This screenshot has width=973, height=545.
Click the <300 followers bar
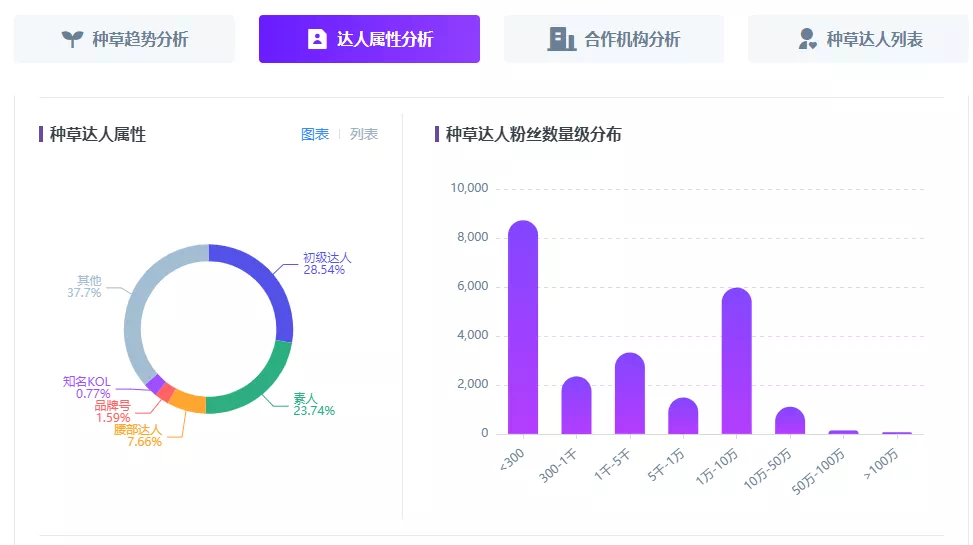pos(522,327)
